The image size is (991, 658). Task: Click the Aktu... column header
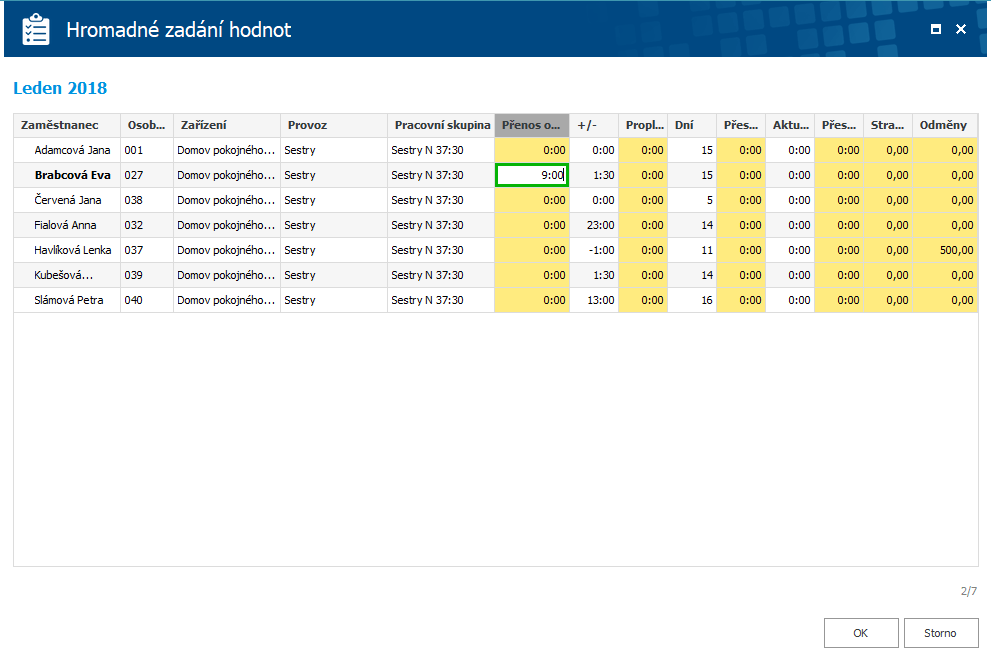coord(790,125)
